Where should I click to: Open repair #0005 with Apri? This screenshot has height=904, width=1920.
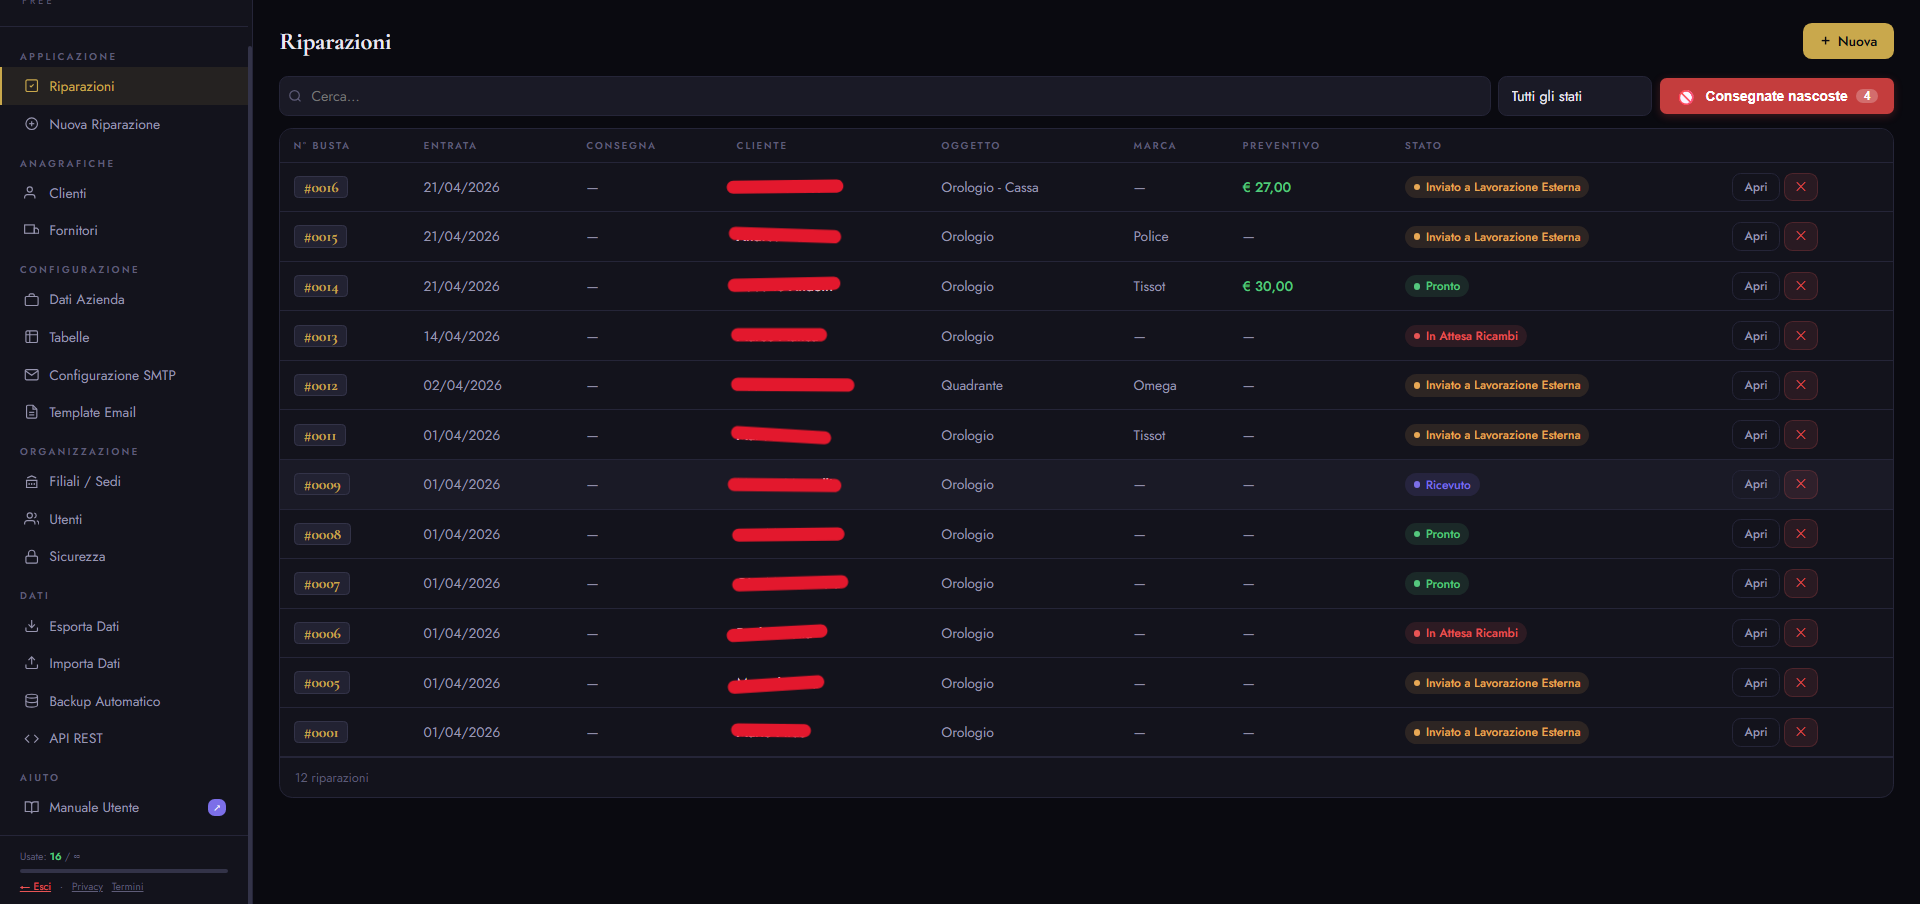pyautogui.click(x=1755, y=683)
